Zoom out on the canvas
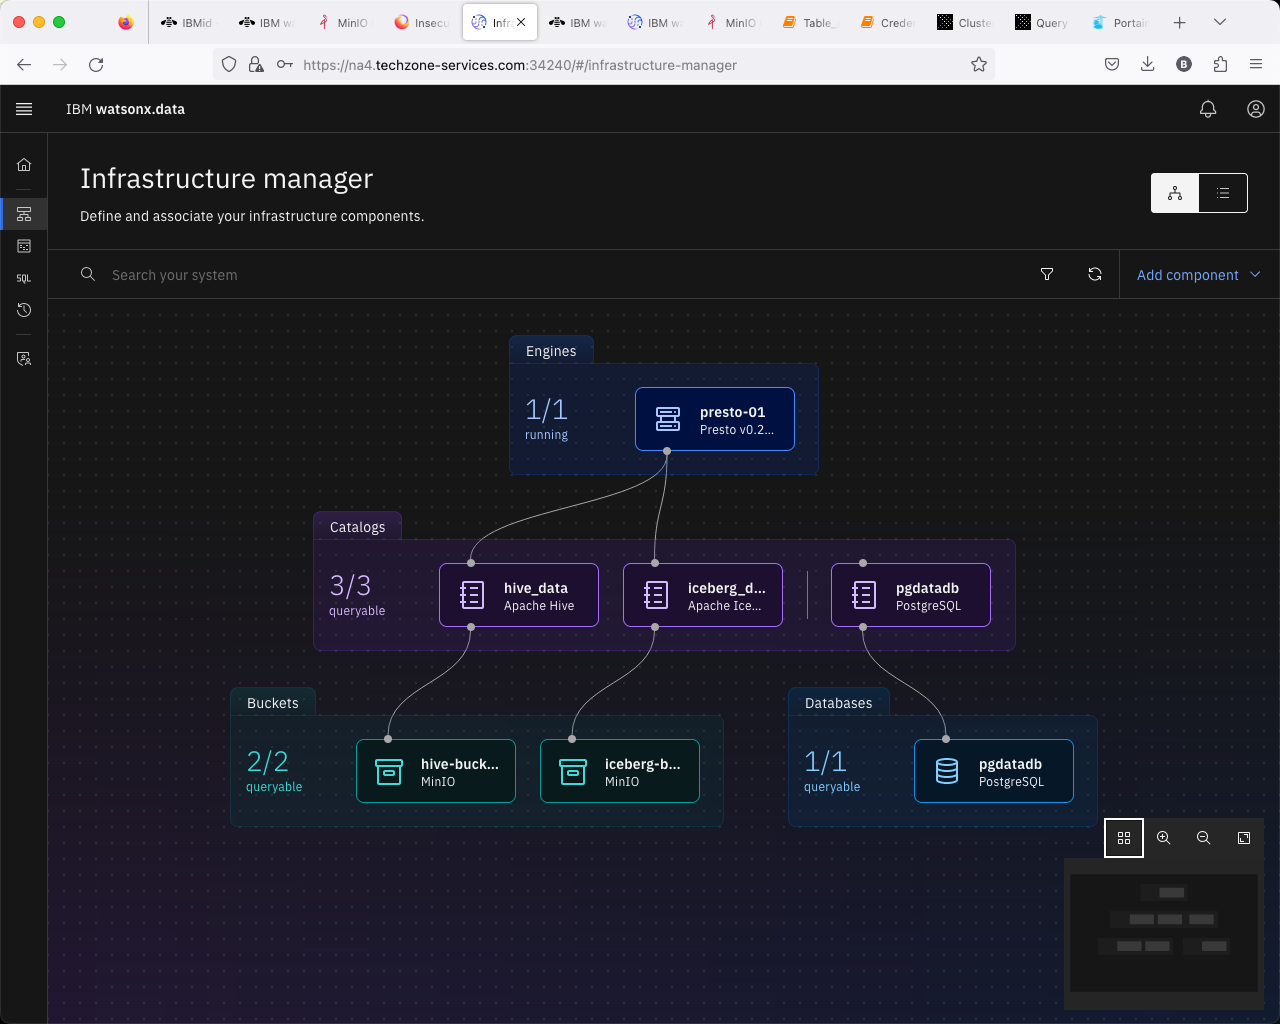This screenshot has height=1024, width=1280. click(x=1204, y=838)
